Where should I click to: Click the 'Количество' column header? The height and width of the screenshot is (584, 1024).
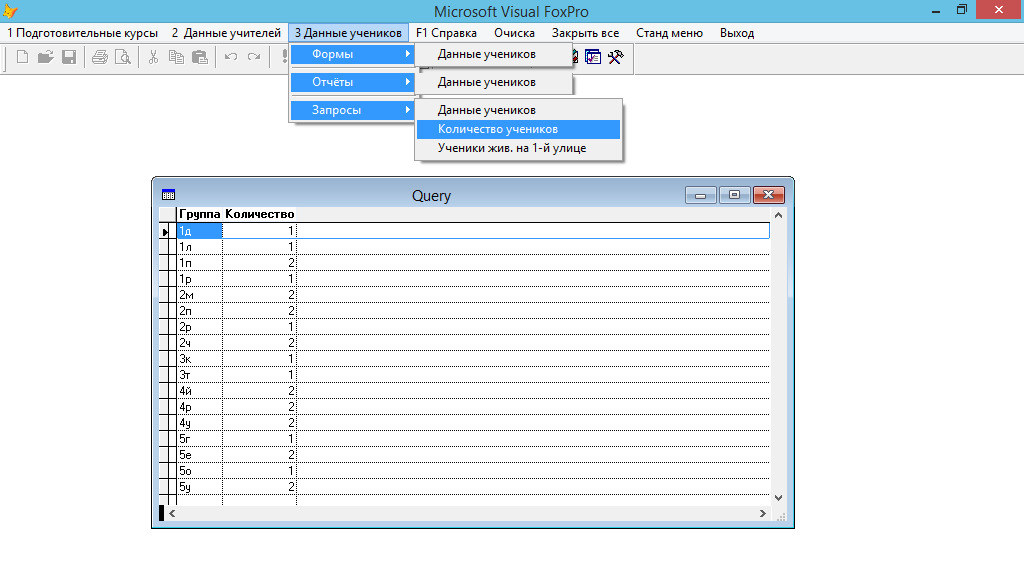(x=259, y=214)
